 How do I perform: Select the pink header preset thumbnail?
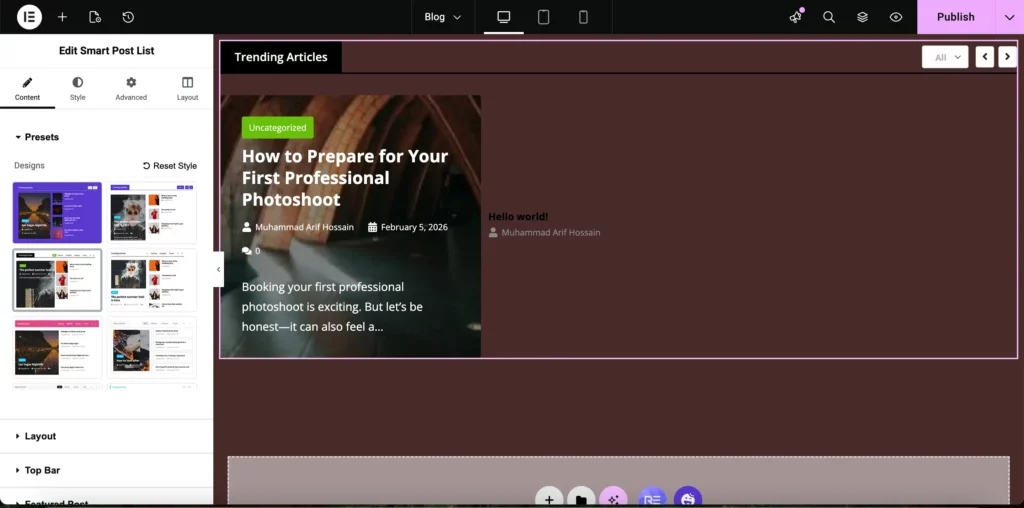pyautogui.click(x=57, y=347)
